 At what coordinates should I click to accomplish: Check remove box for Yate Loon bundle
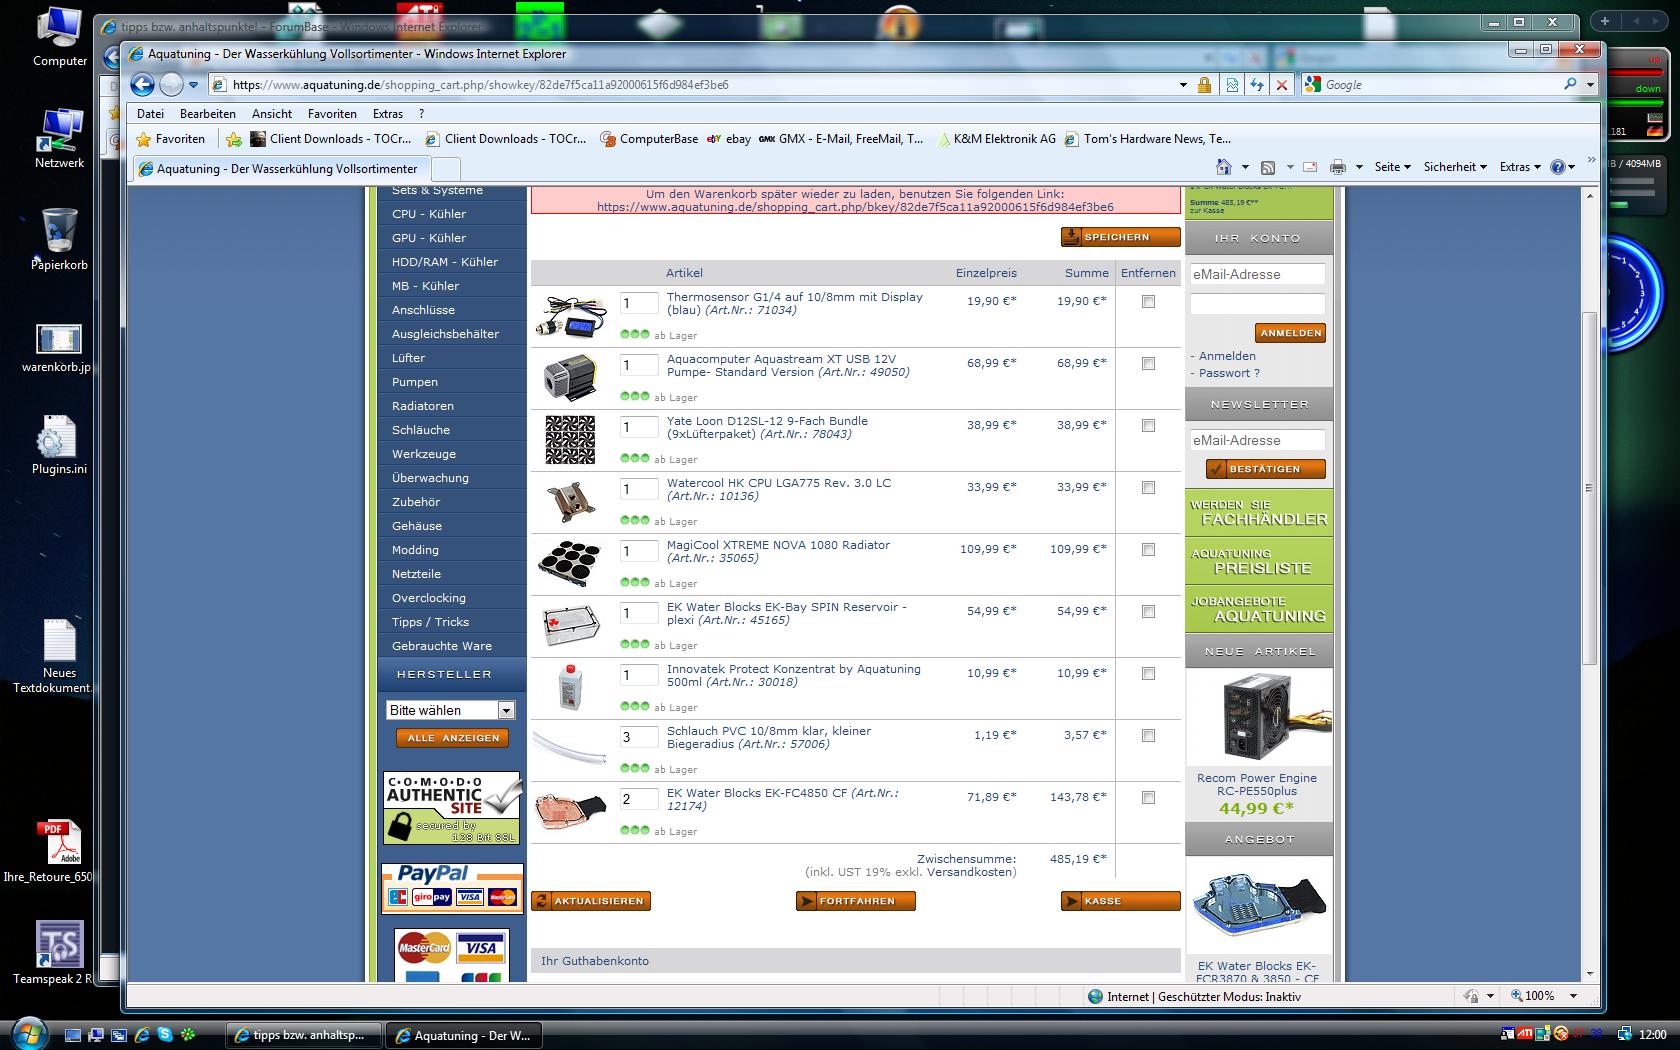click(1148, 425)
